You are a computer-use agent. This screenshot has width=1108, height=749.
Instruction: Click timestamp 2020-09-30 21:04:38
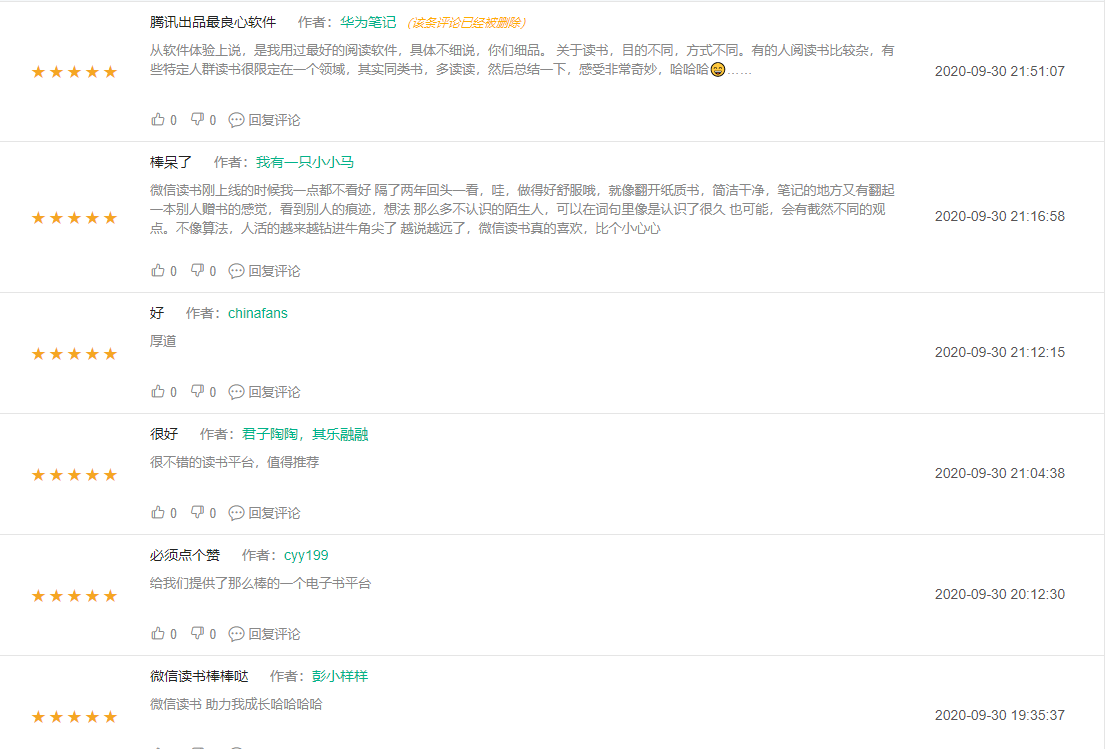pyautogui.click(x=999, y=473)
